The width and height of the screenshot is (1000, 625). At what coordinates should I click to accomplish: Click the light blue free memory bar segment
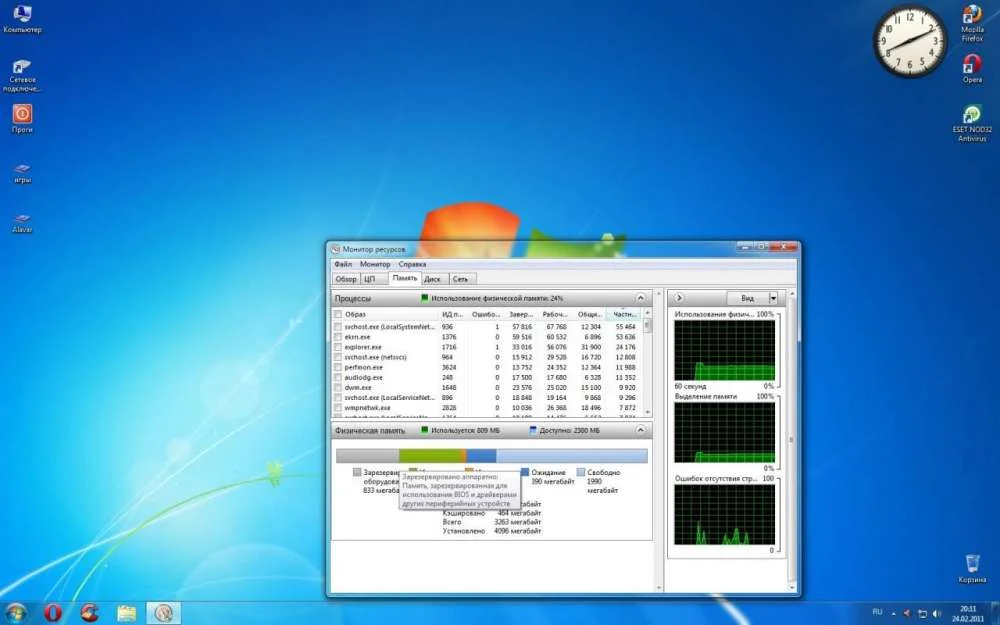pos(571,455)
